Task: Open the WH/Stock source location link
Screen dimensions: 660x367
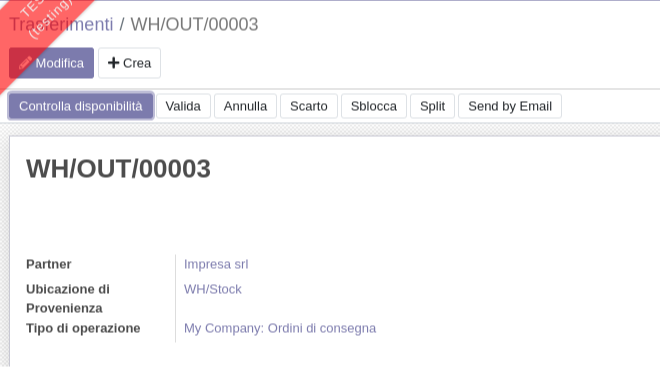Action: click(213, 289)
